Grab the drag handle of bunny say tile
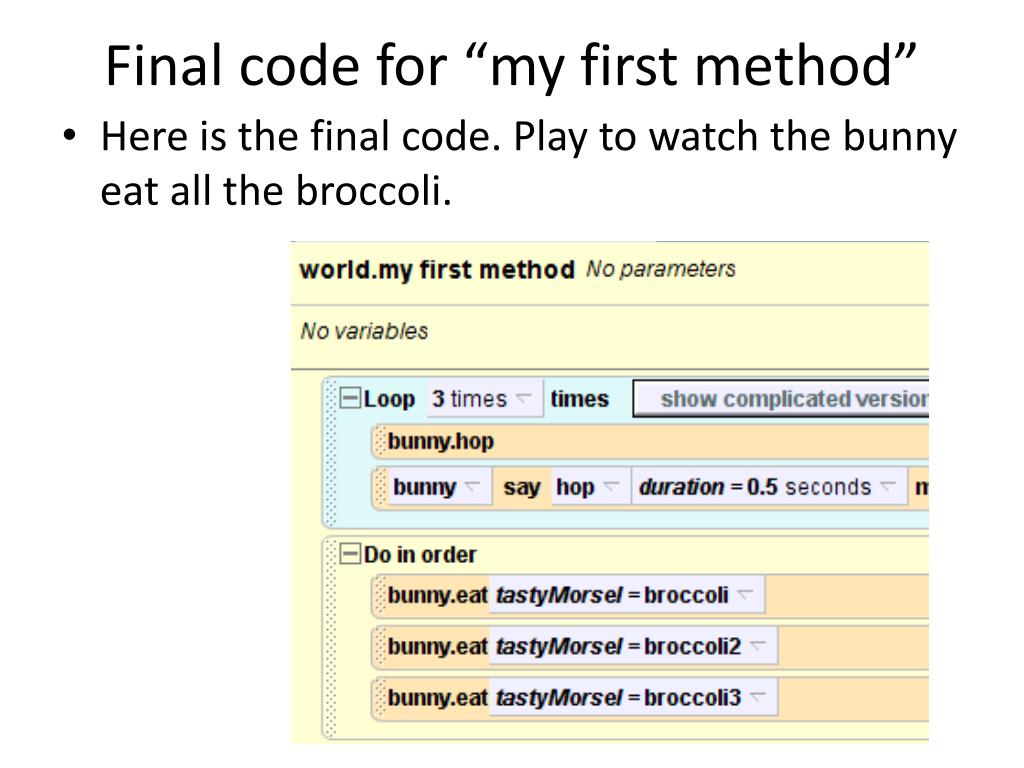Image resolution: width=1024 pixels, height=768 pixels. click(379, 487)
